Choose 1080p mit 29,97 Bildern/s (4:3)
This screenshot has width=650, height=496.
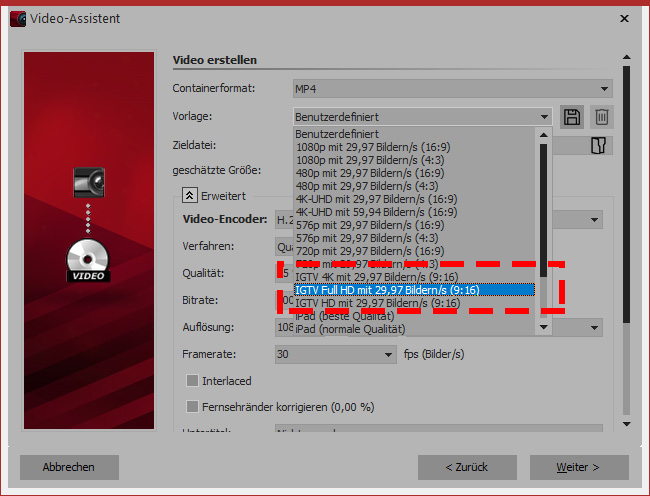pyautogui.click(x=415, y=160)
